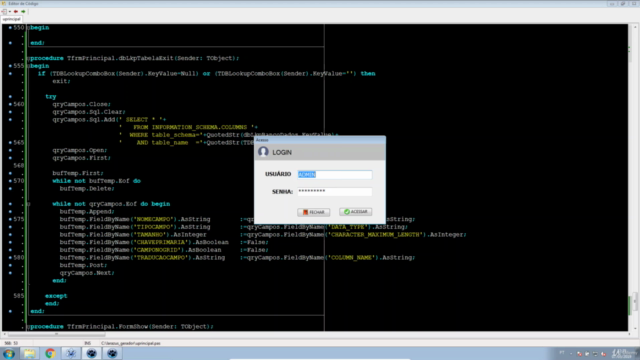Collapse the fold marker at line 555 begin
The width and height of the screenshot is (640, 360).
(x=28, y=66)
